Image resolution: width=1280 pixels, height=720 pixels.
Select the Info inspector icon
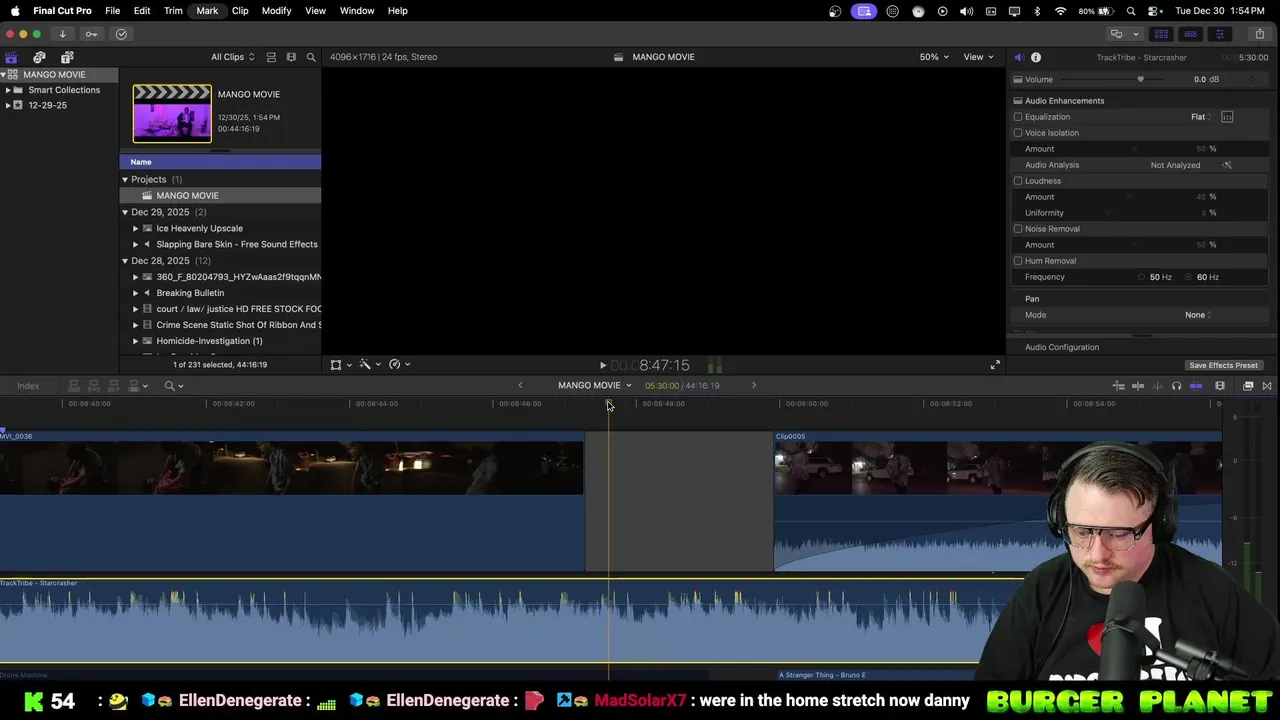click(1036, 57)
